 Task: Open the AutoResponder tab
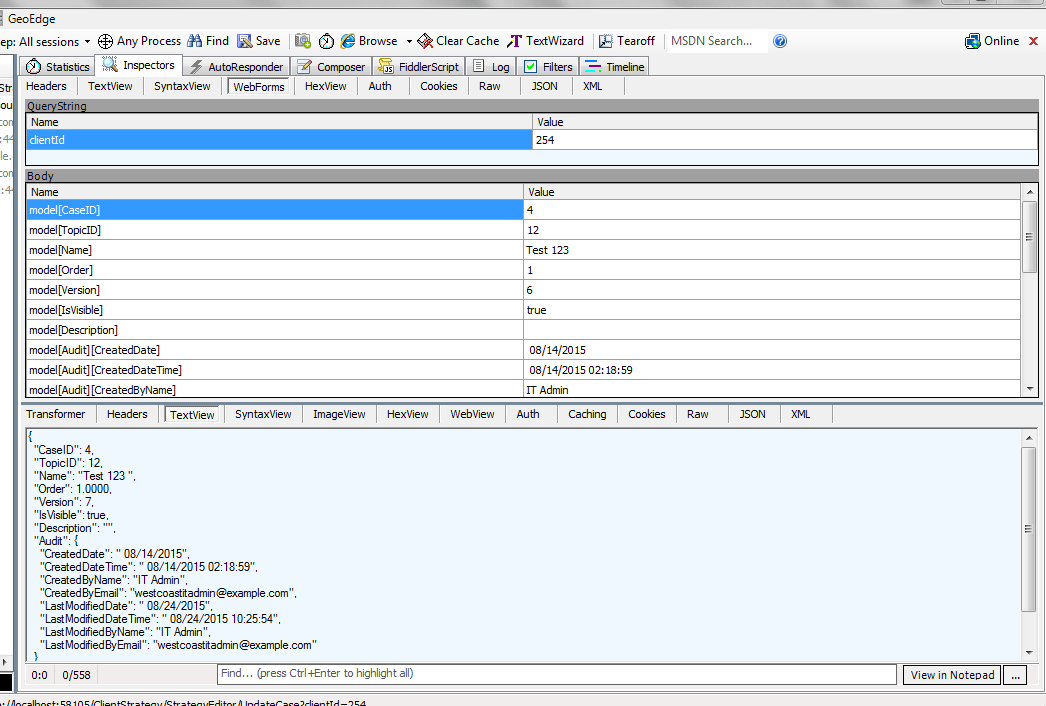pyautogui.click(x=236, y=67)
